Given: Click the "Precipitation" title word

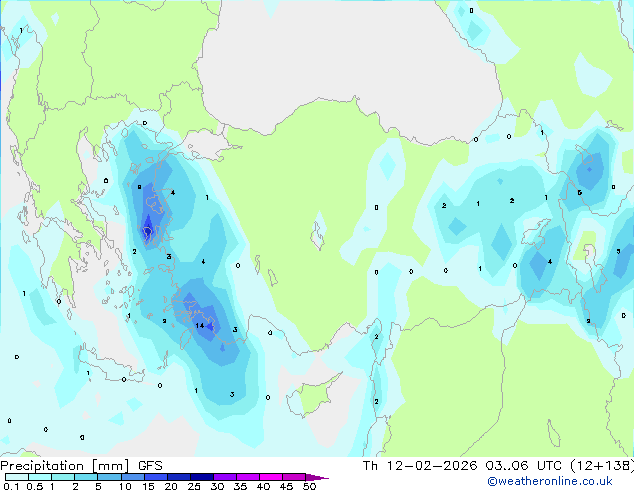Looking at the screenshot, I should 42,466.
